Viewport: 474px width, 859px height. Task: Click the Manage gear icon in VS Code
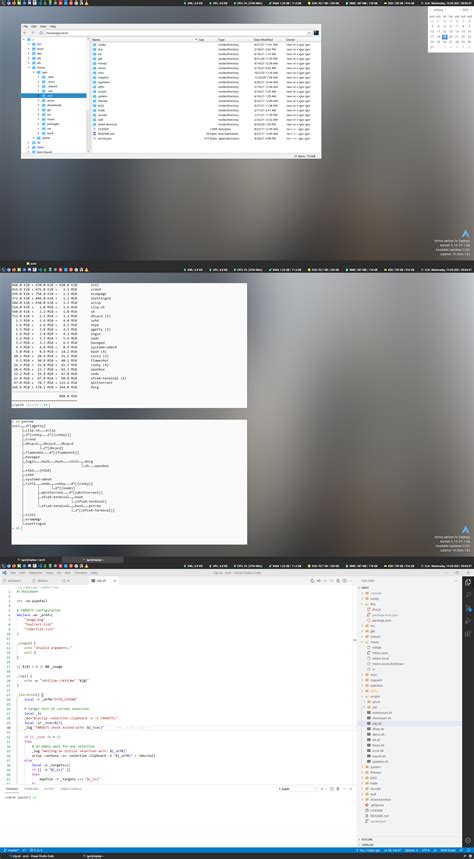coord(467,840)
